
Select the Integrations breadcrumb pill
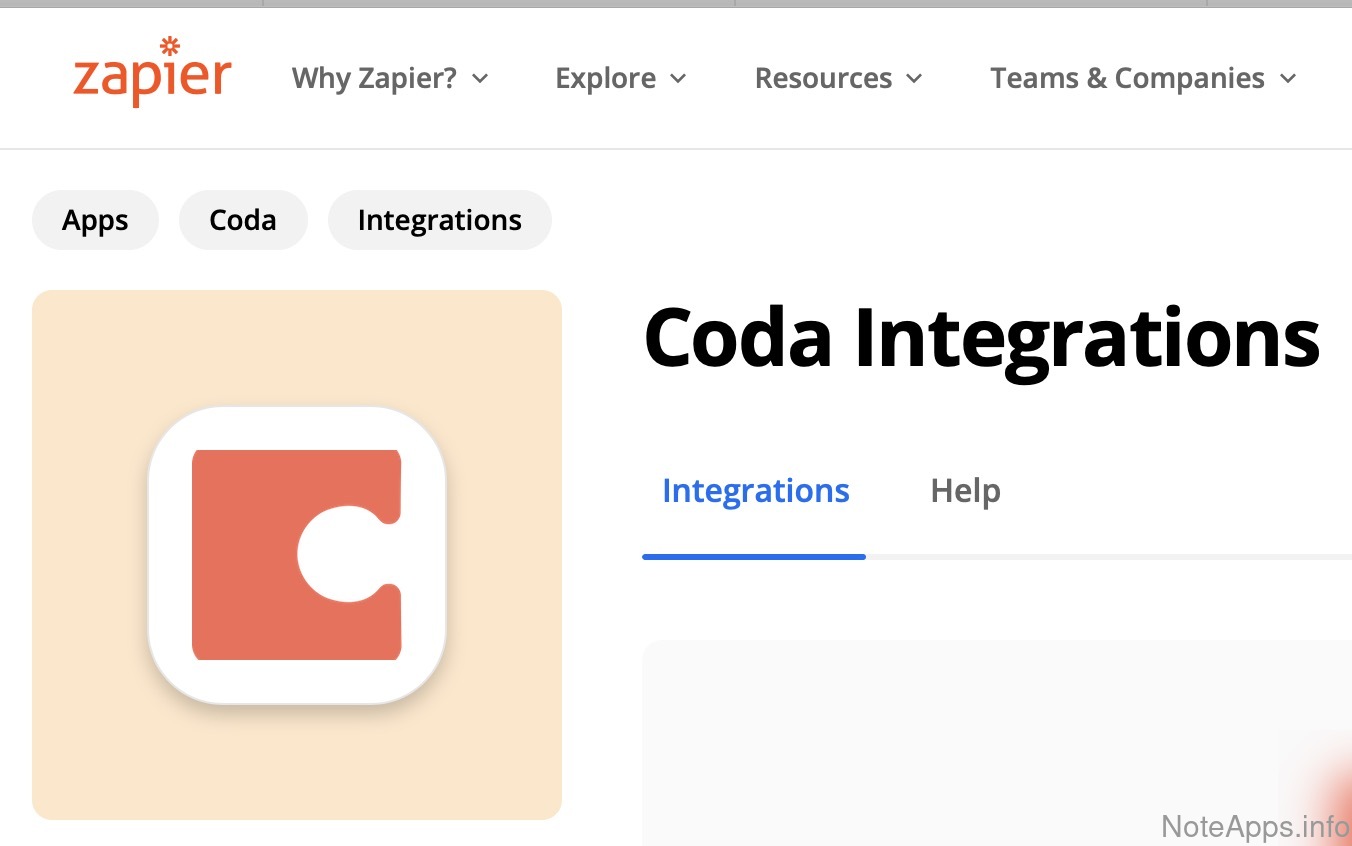point(439,220)
